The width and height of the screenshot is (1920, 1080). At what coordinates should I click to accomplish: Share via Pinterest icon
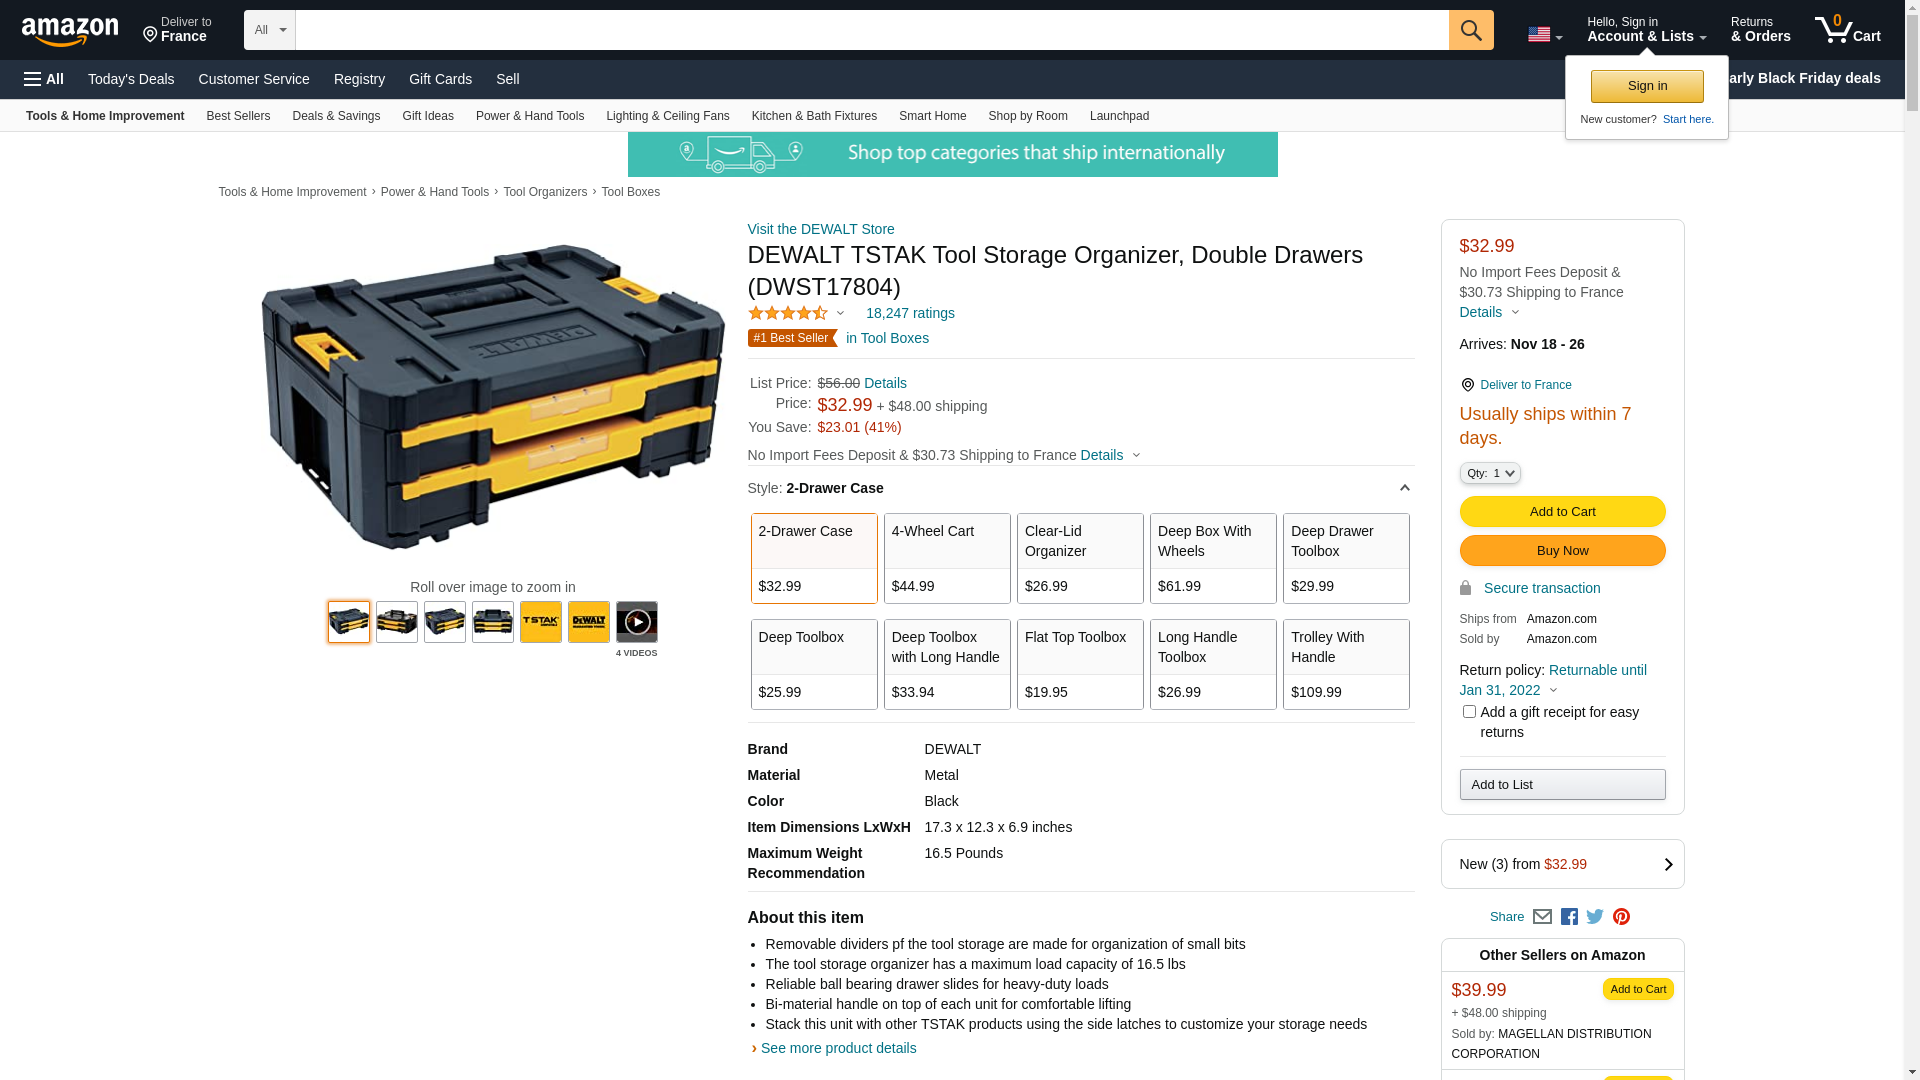click(1621, 917)
